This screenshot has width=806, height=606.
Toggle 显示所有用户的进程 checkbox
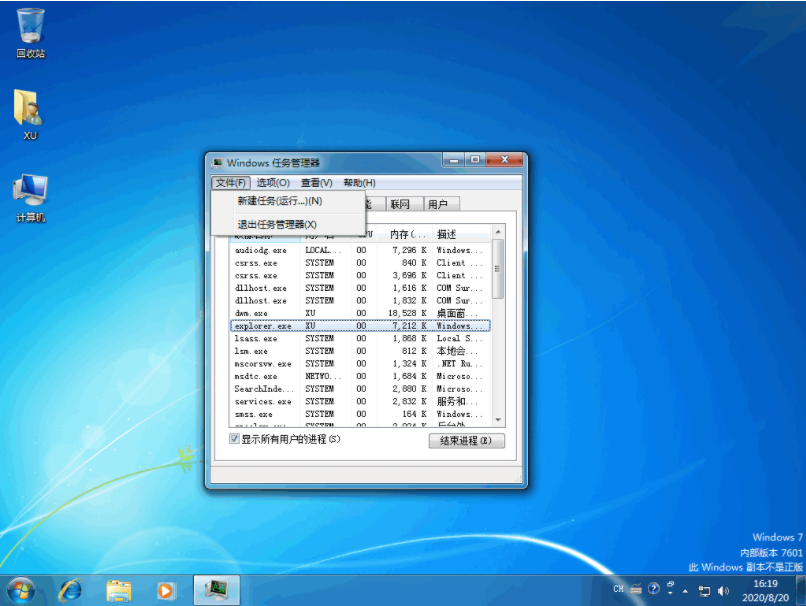click(234, 440)
